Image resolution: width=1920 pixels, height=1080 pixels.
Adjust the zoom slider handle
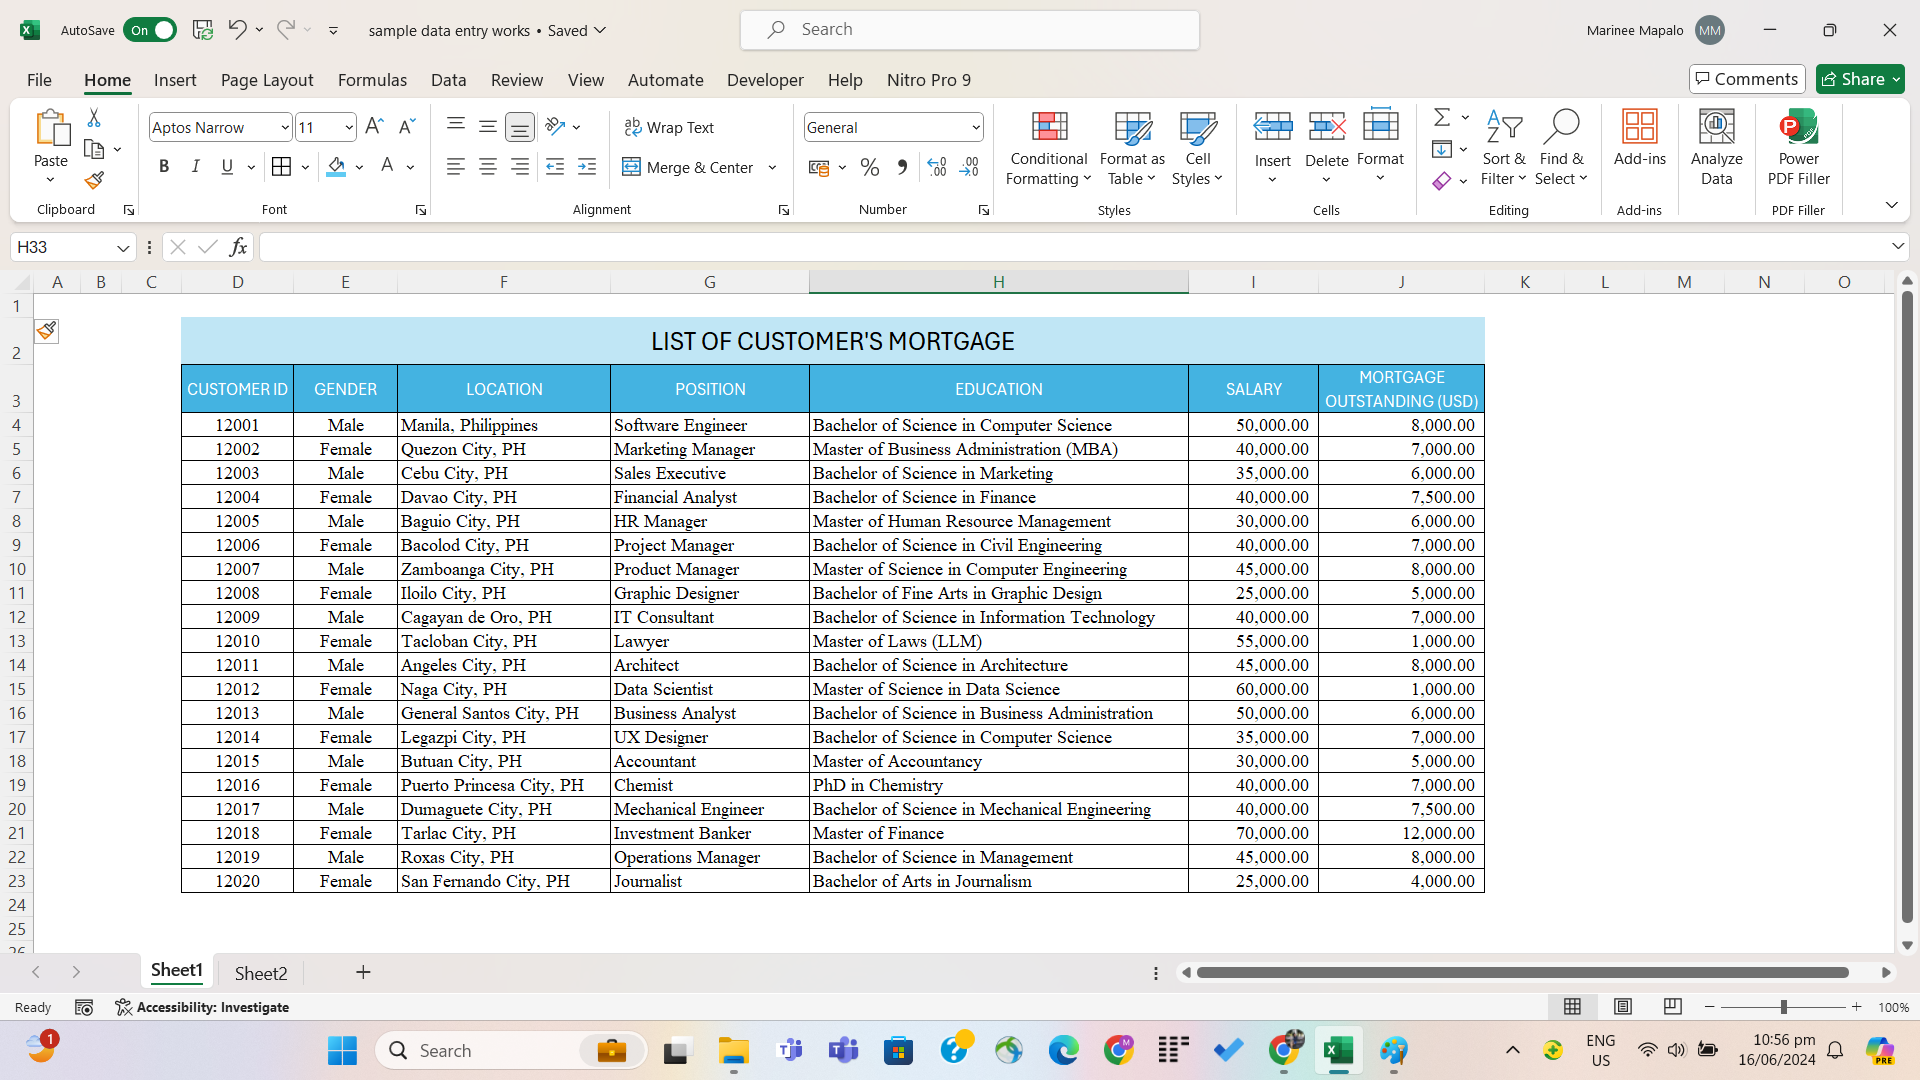coord(1783,1007)
